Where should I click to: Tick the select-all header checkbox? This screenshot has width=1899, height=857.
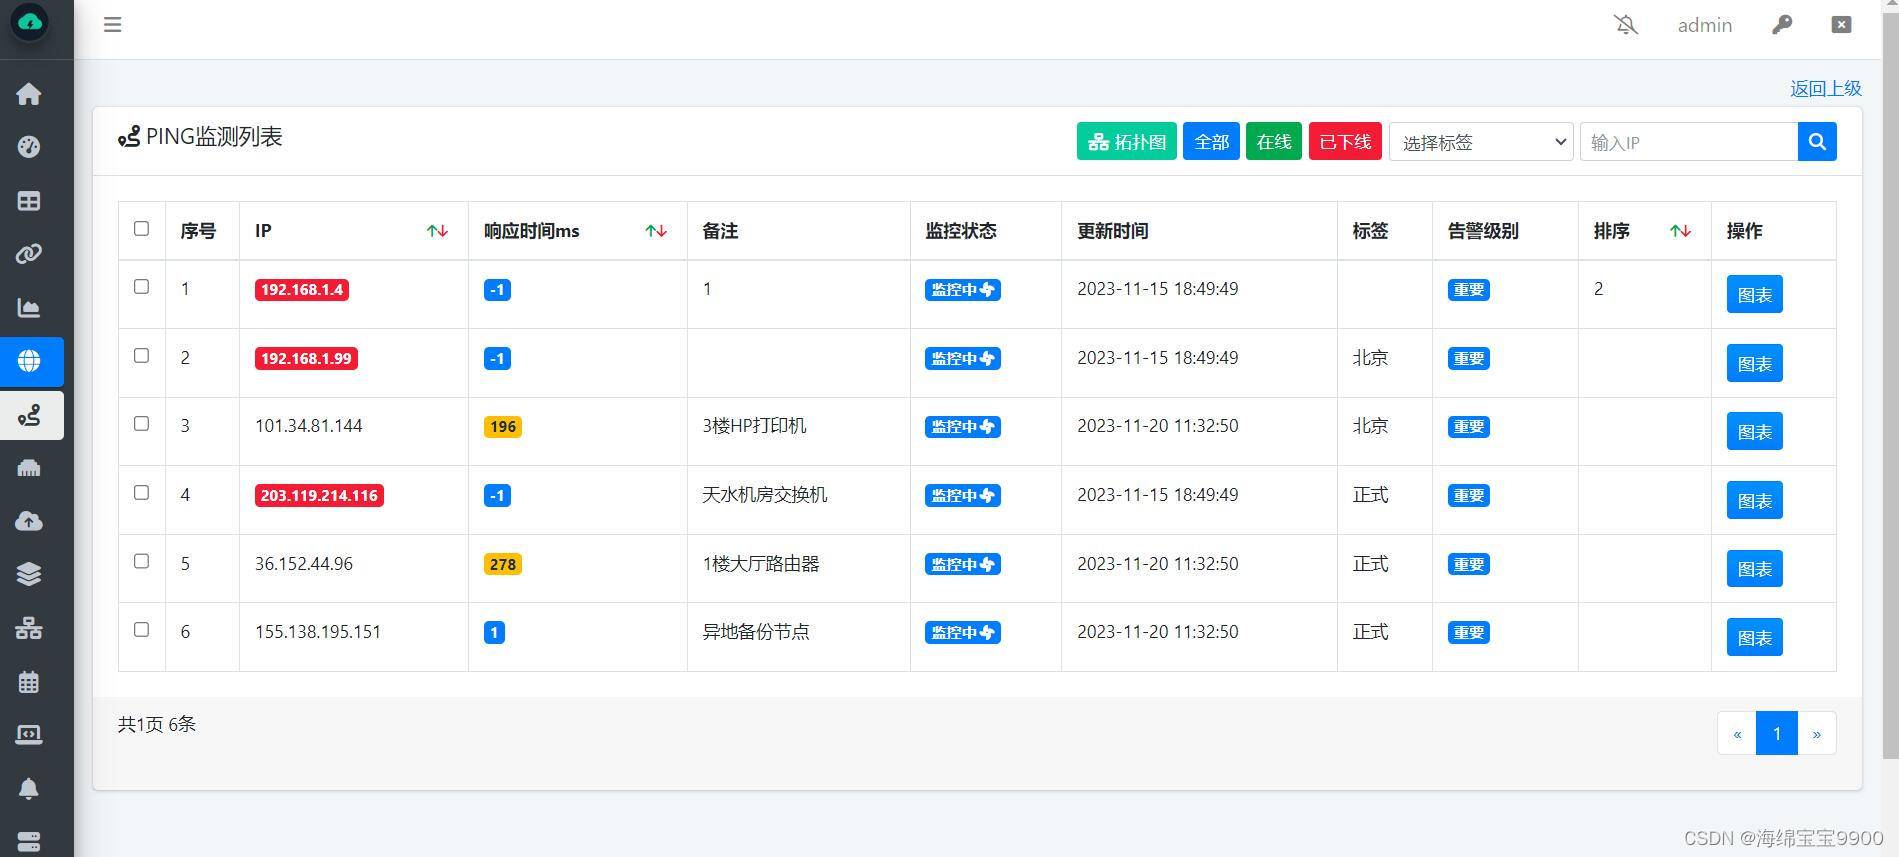pyautogui.click(x=142, y=229)
